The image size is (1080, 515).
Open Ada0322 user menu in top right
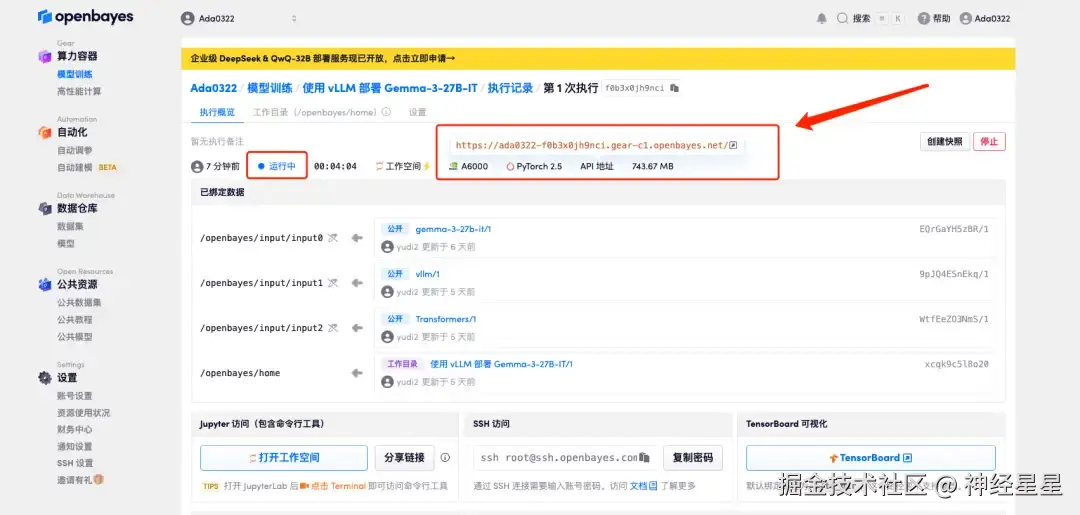(x=985, y=19)
